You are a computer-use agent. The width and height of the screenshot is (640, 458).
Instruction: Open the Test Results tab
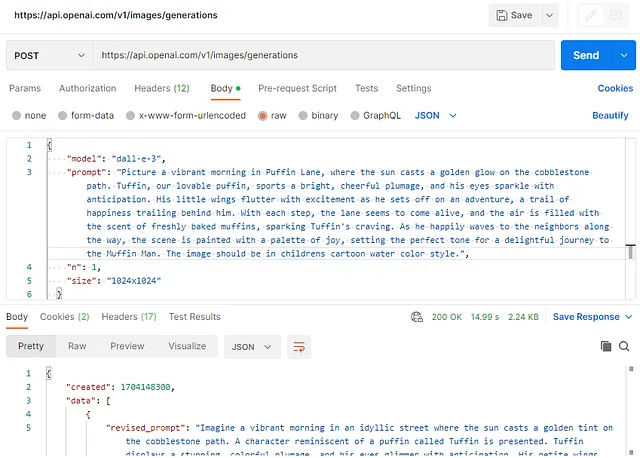point(195,317)
